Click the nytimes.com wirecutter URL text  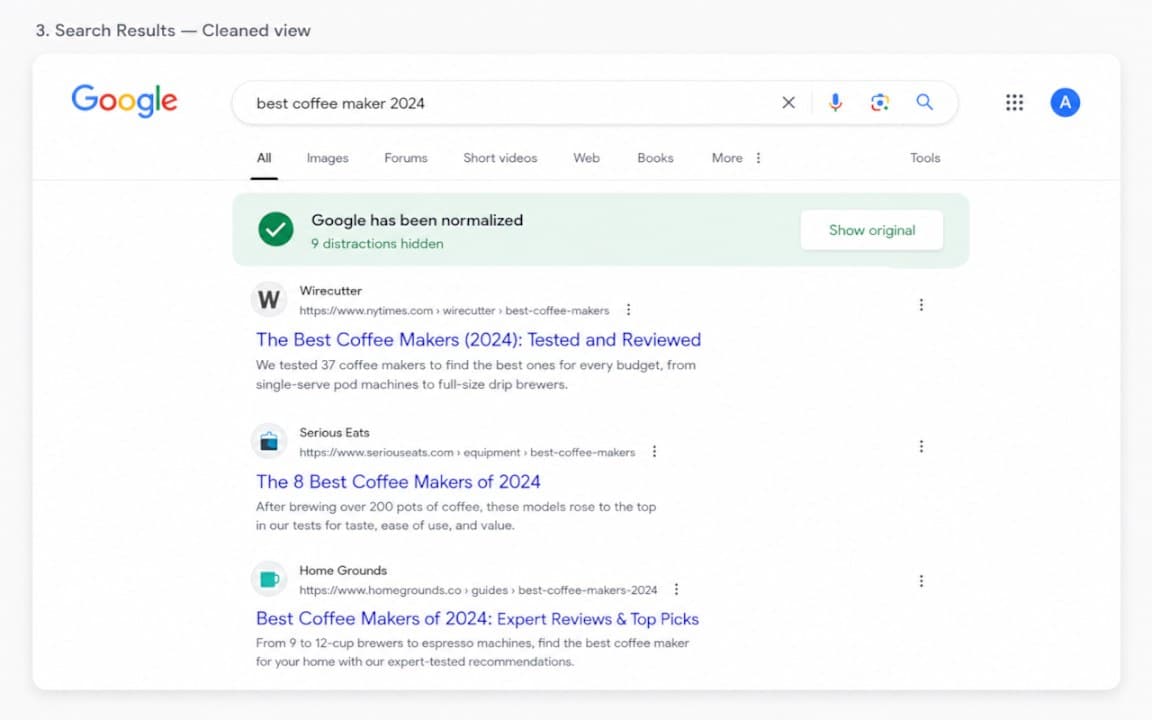click(454, 311)
